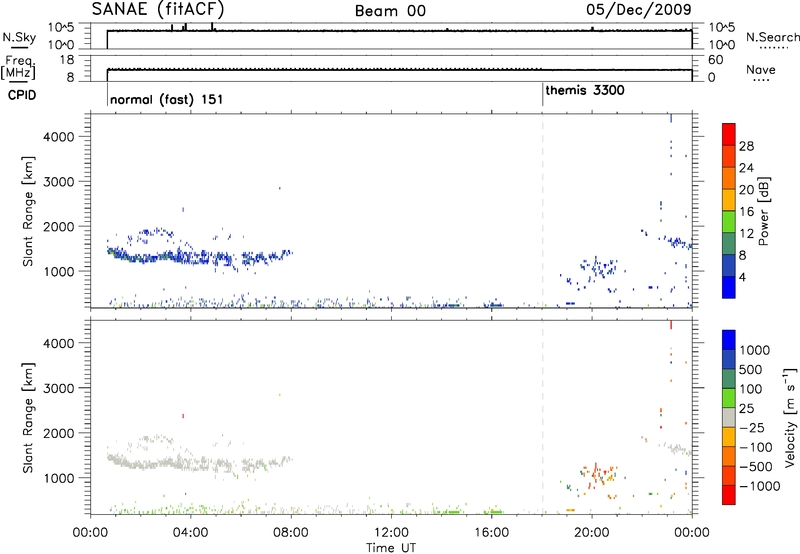Click the -1000 label on velocity colorbar
Image resolution: width=800 pixels, height=554 pixels.
(759, 486)
